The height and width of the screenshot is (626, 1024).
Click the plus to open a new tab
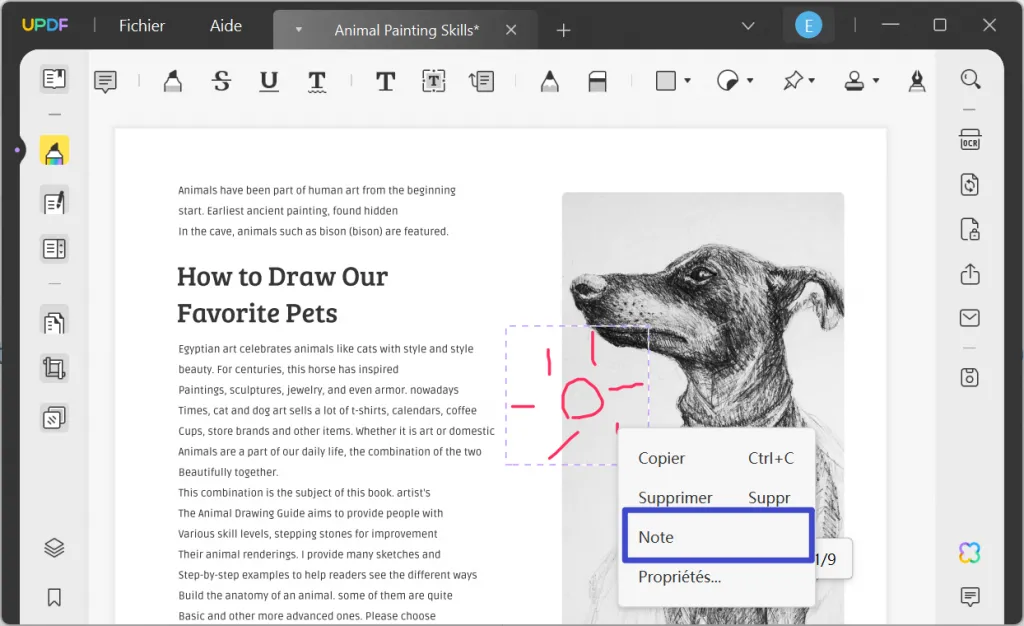tap(563, 30)
